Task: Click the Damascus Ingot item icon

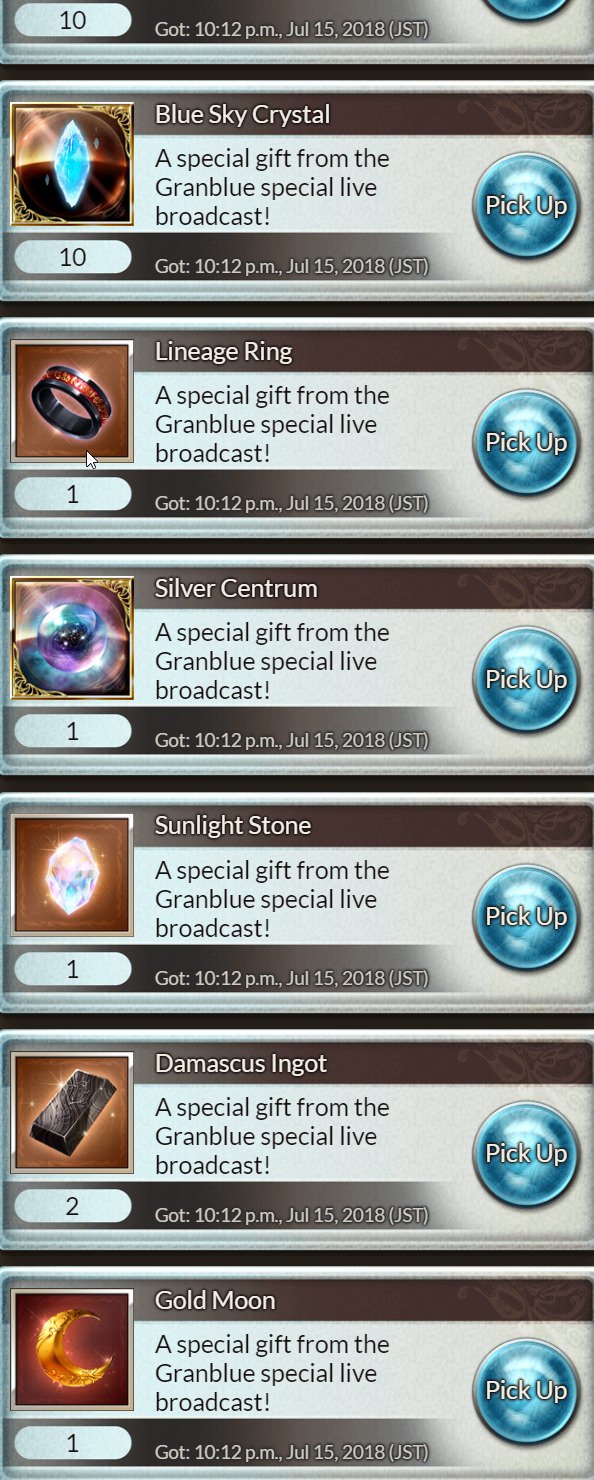Action: (72, 1112)
